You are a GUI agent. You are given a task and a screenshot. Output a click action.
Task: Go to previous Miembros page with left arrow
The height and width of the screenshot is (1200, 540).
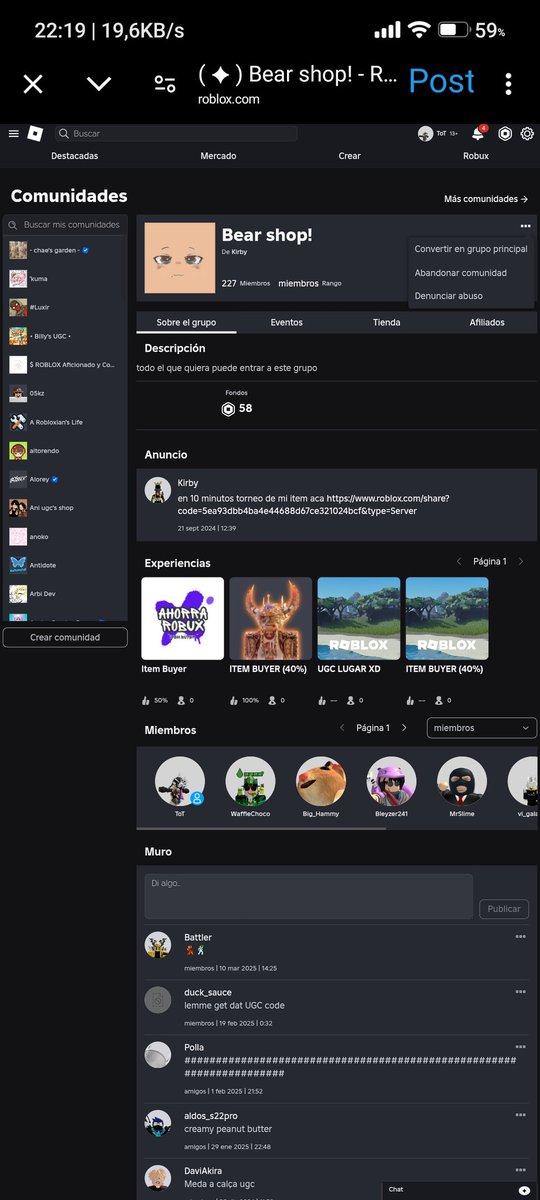[x=343, y=728]
